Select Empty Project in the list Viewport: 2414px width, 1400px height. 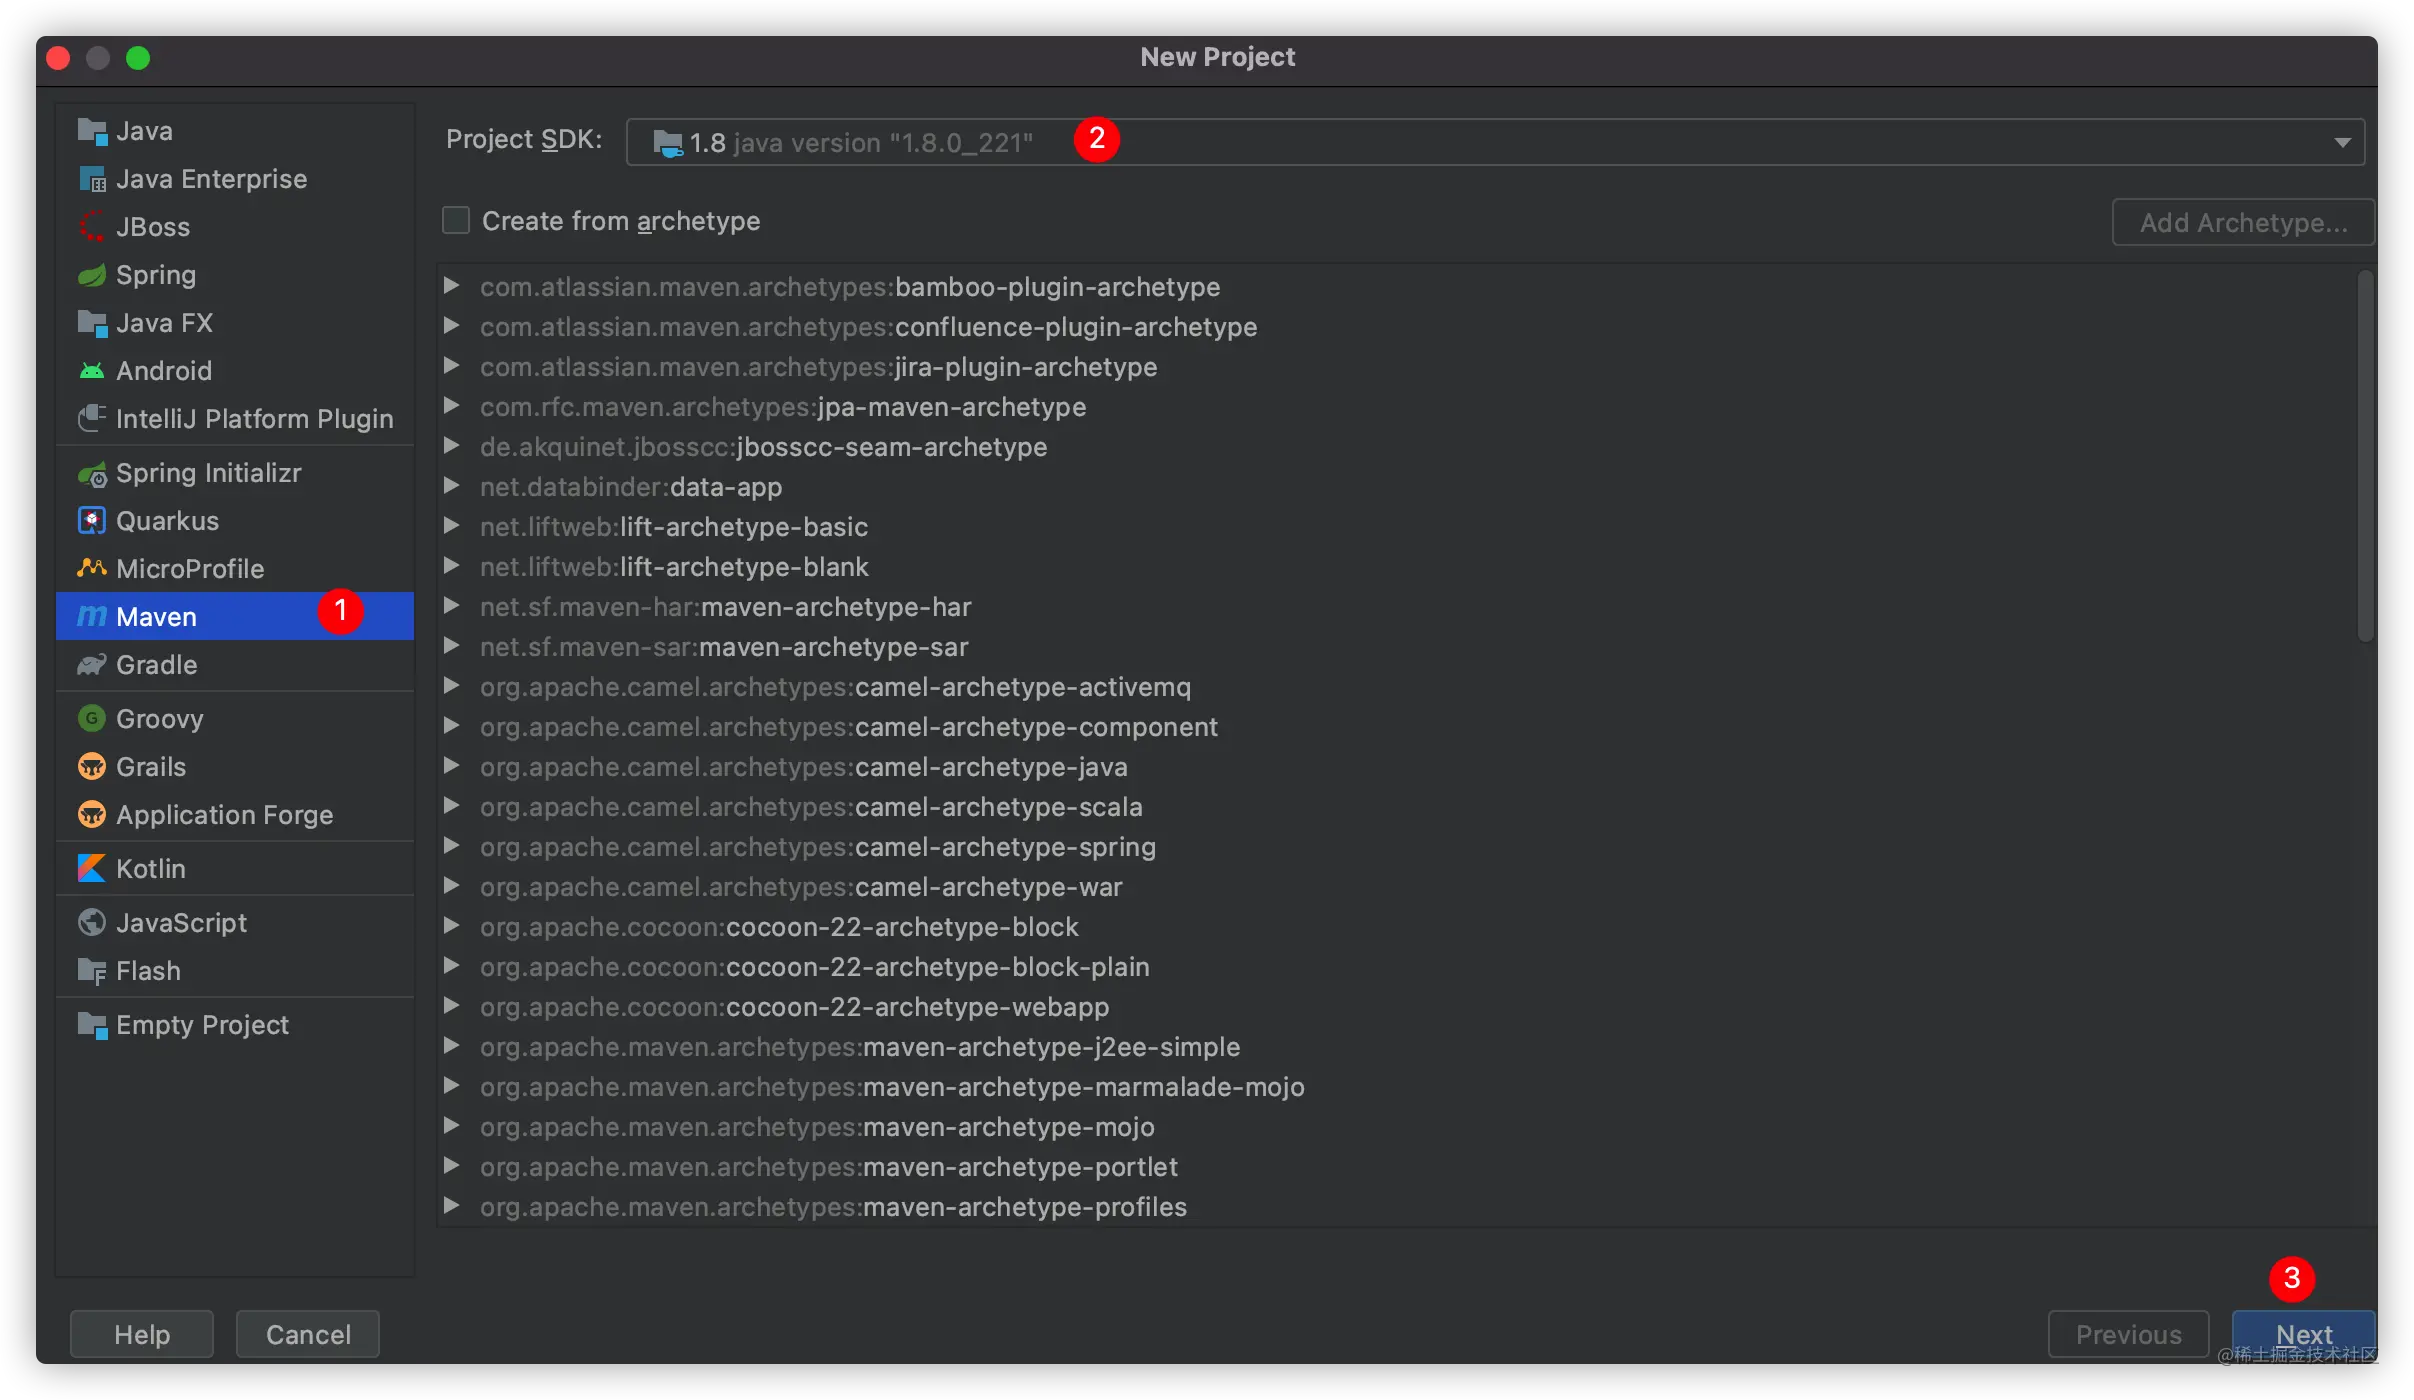[x=202, y=1025]
